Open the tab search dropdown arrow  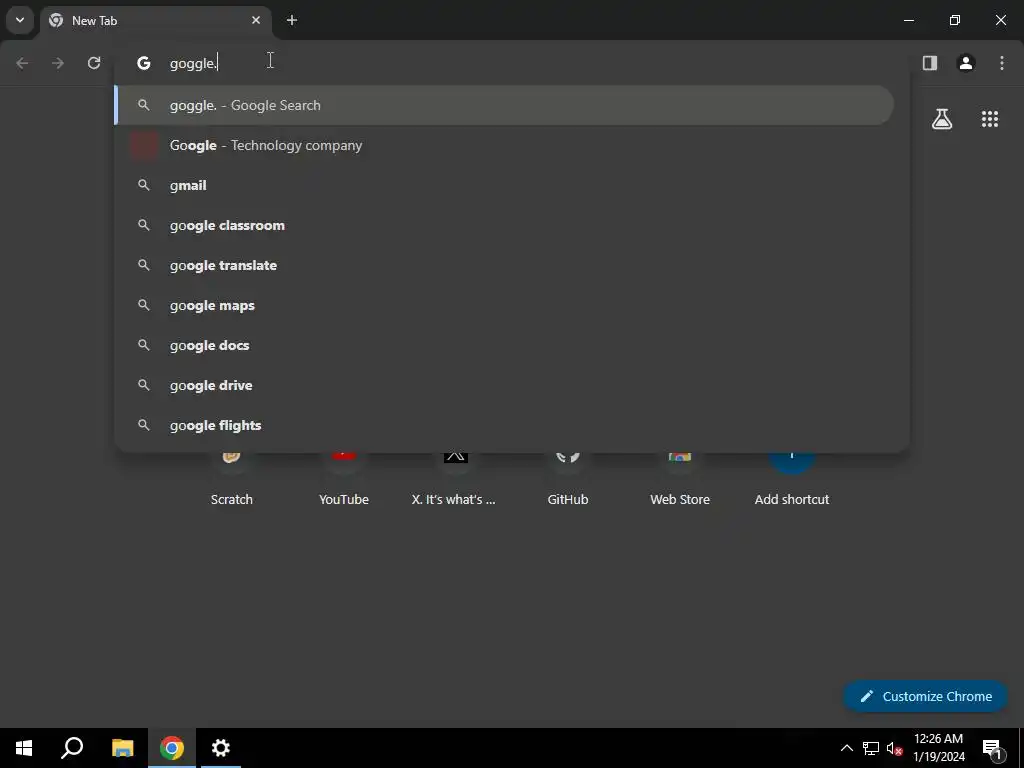(x=20, y=20)
